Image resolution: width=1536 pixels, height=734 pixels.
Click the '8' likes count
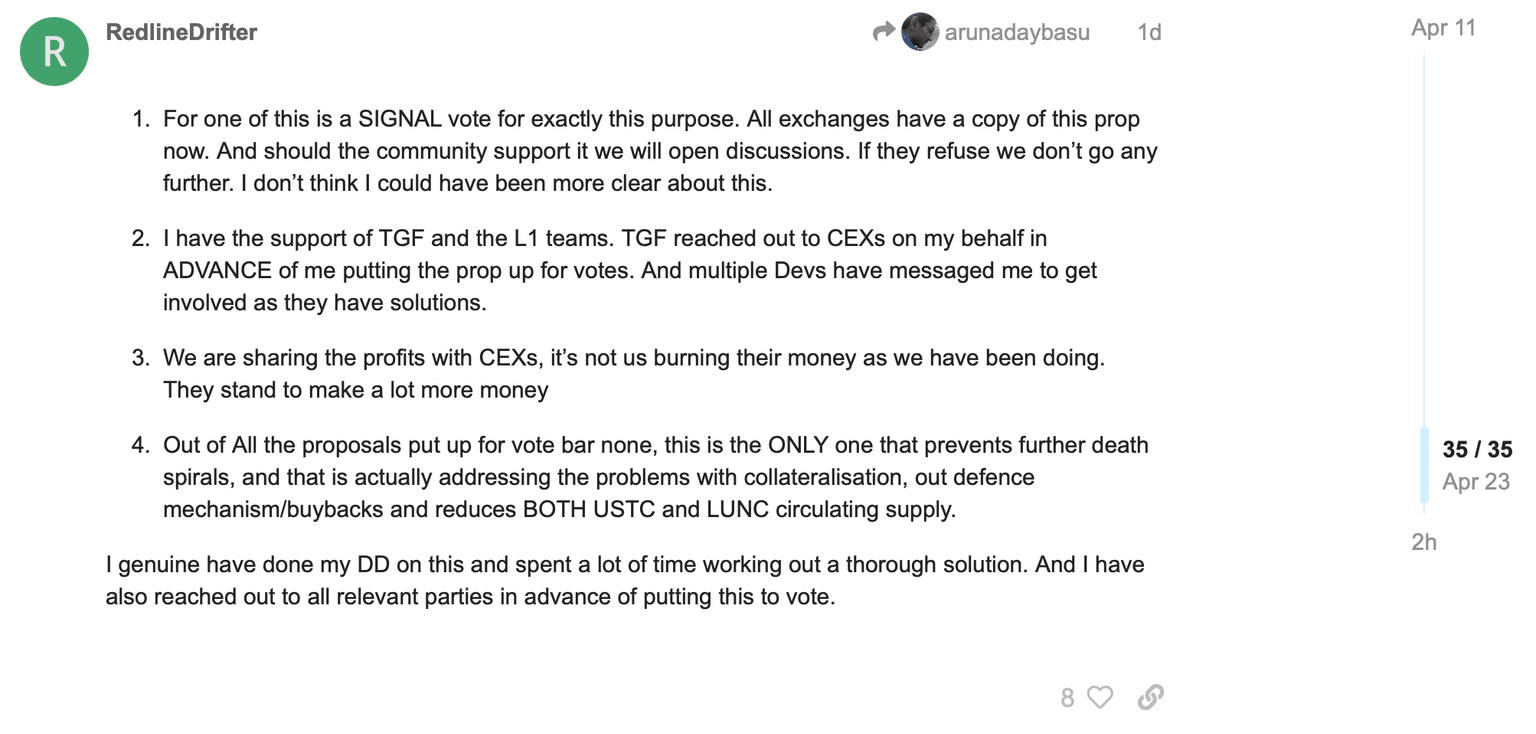[1066, 697]
